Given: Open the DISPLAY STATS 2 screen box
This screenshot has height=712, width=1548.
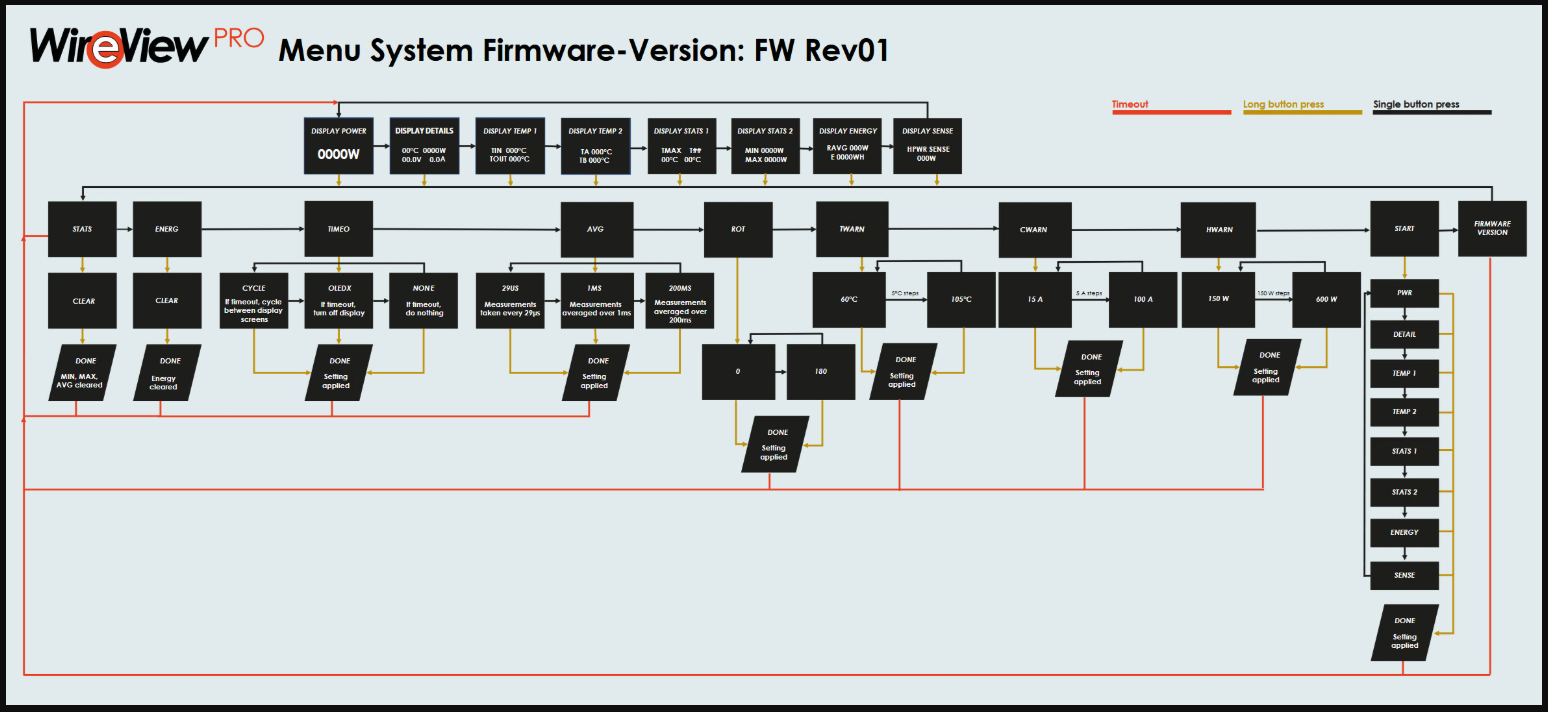Looking at the screenshot, I should tap(765, 146).
